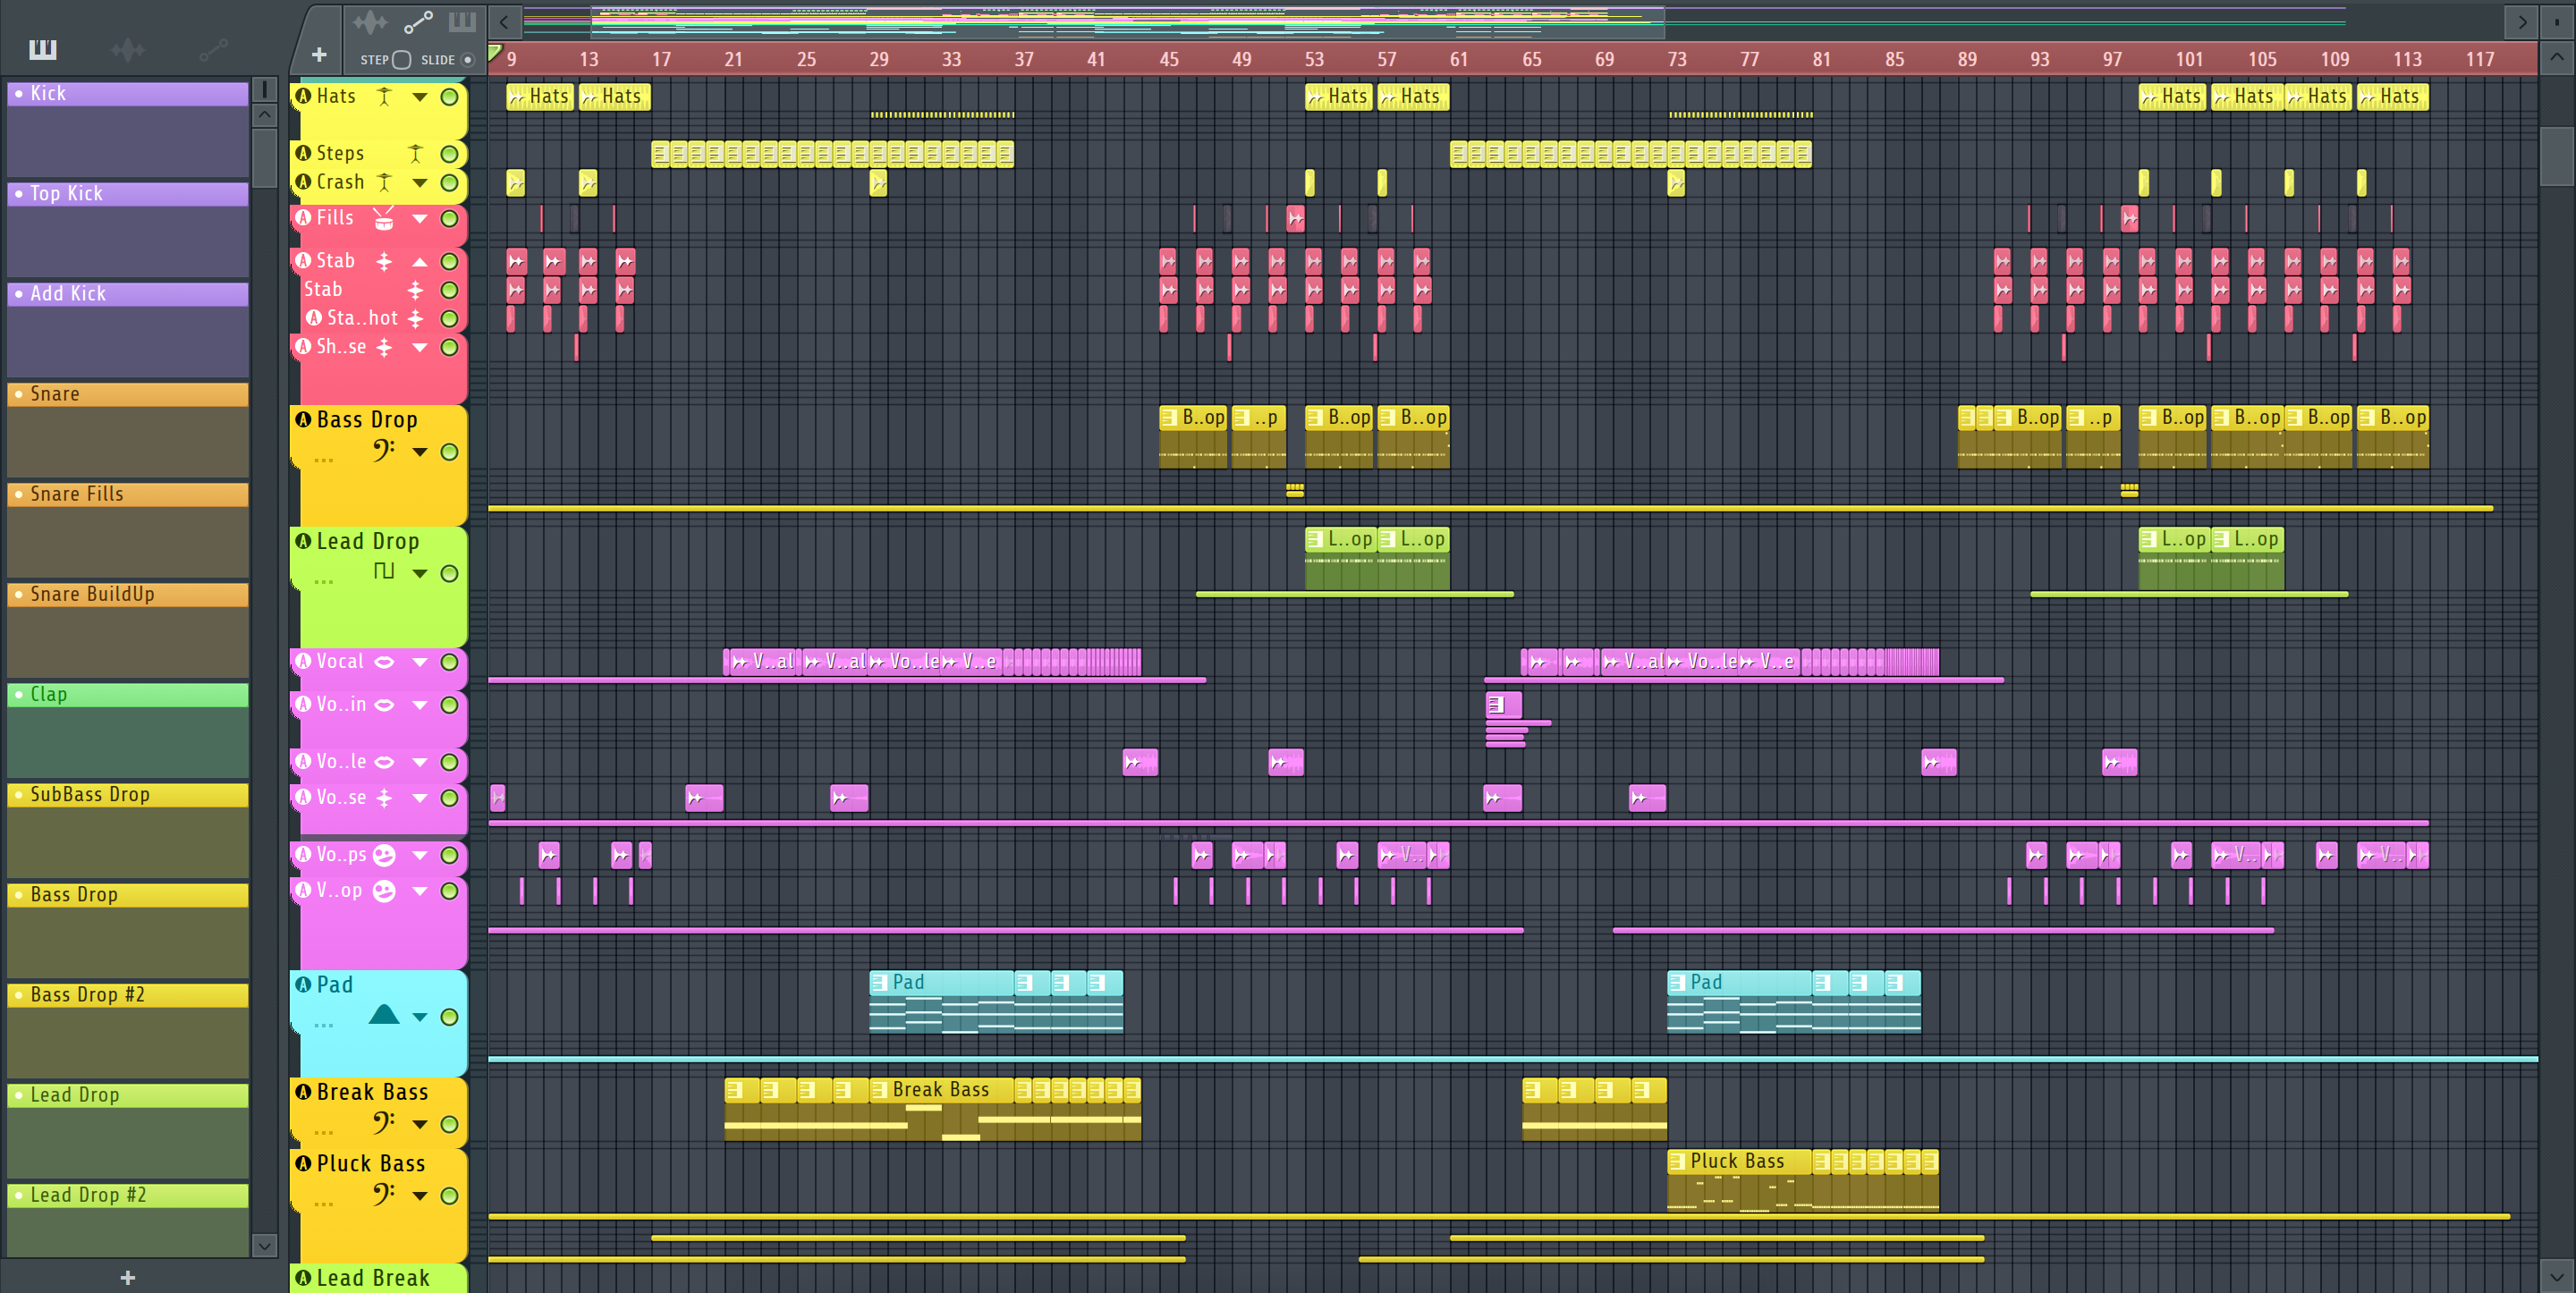Select the playlist header audio waveform tab

[370, 22]
